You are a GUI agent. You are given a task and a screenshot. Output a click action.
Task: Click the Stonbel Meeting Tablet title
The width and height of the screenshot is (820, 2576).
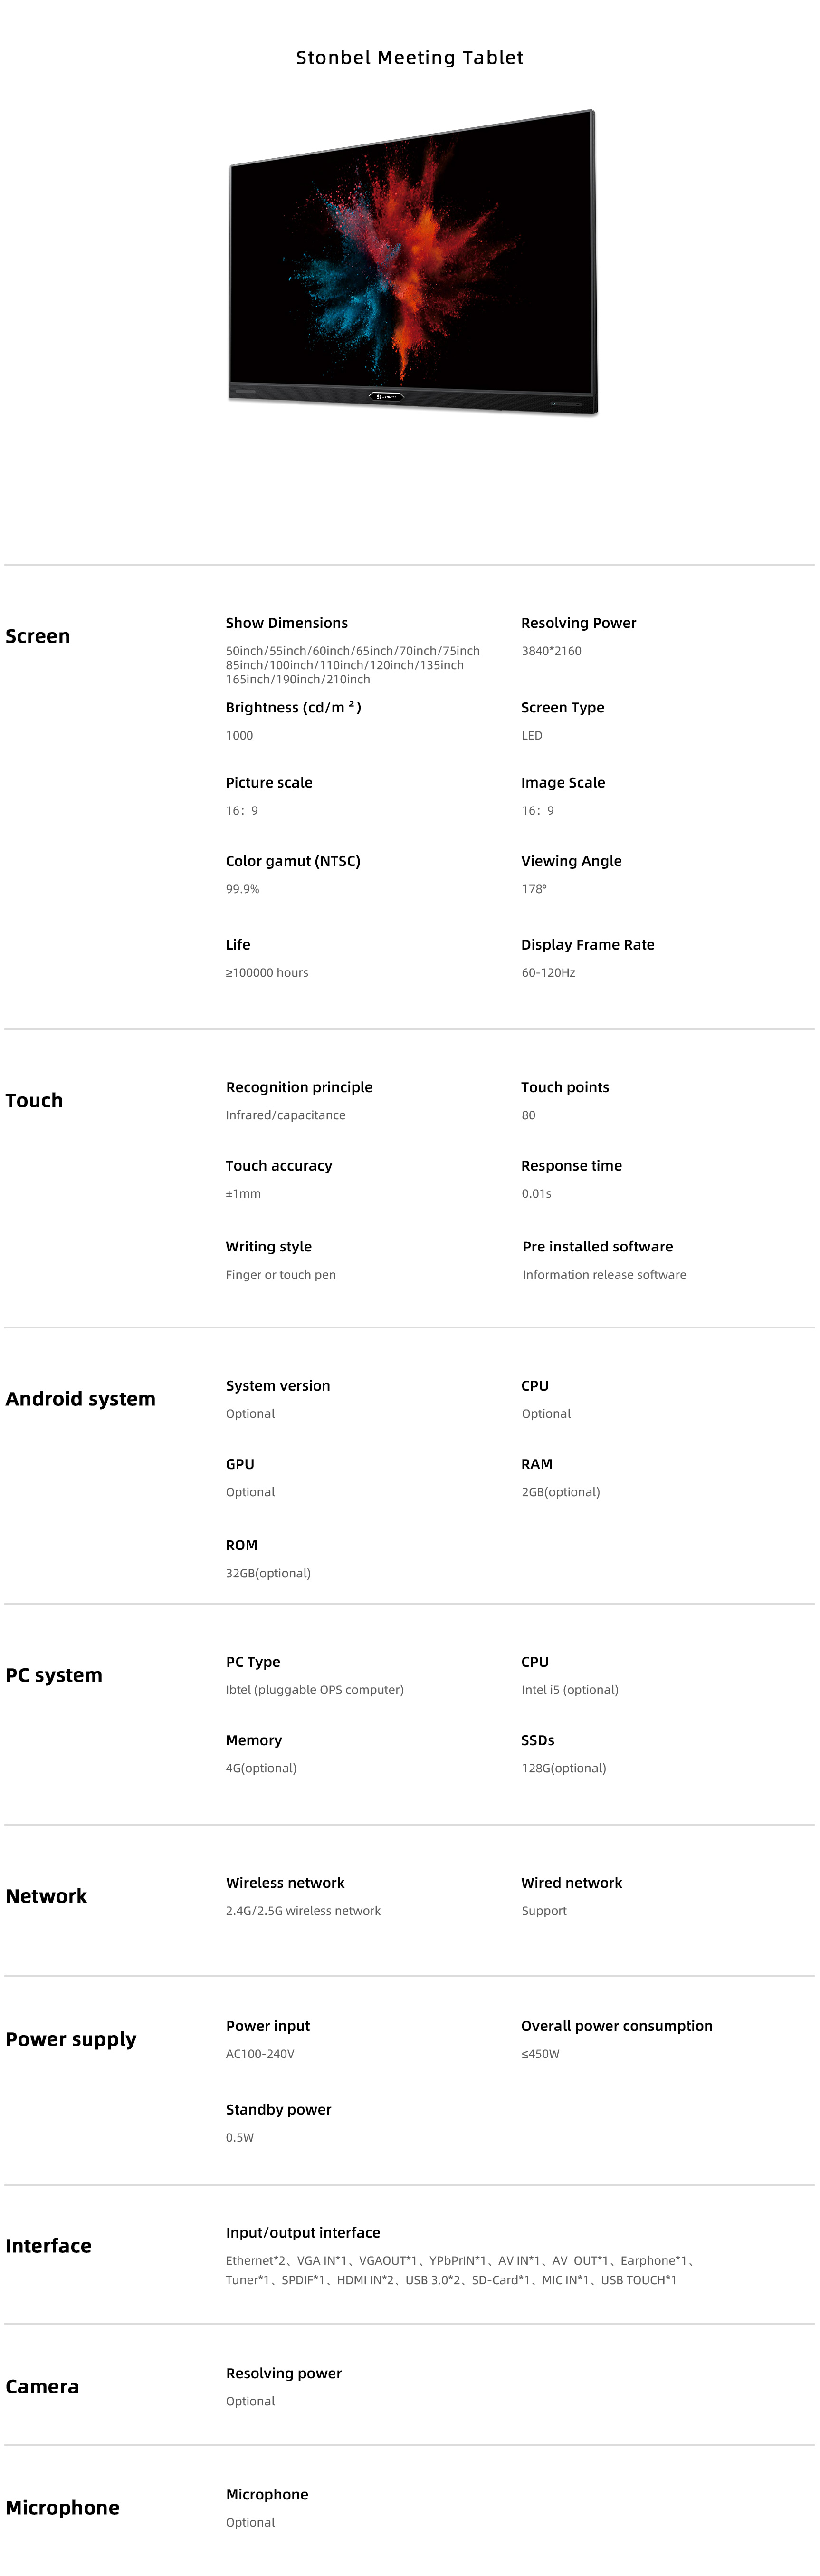[410, 58]
